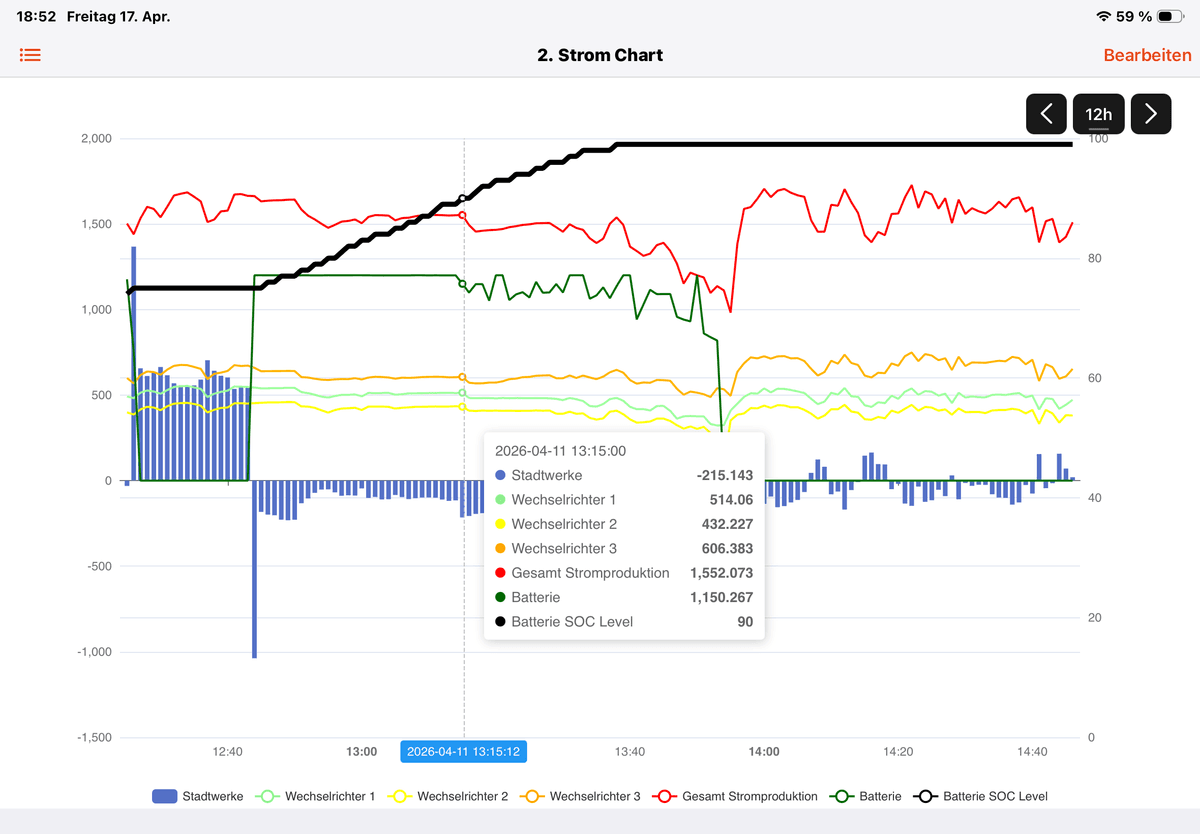This screenshot has height=834, width=1200.
Task: Click the tall Stadtwerke bar near -1,000
Action: point(254,569)
